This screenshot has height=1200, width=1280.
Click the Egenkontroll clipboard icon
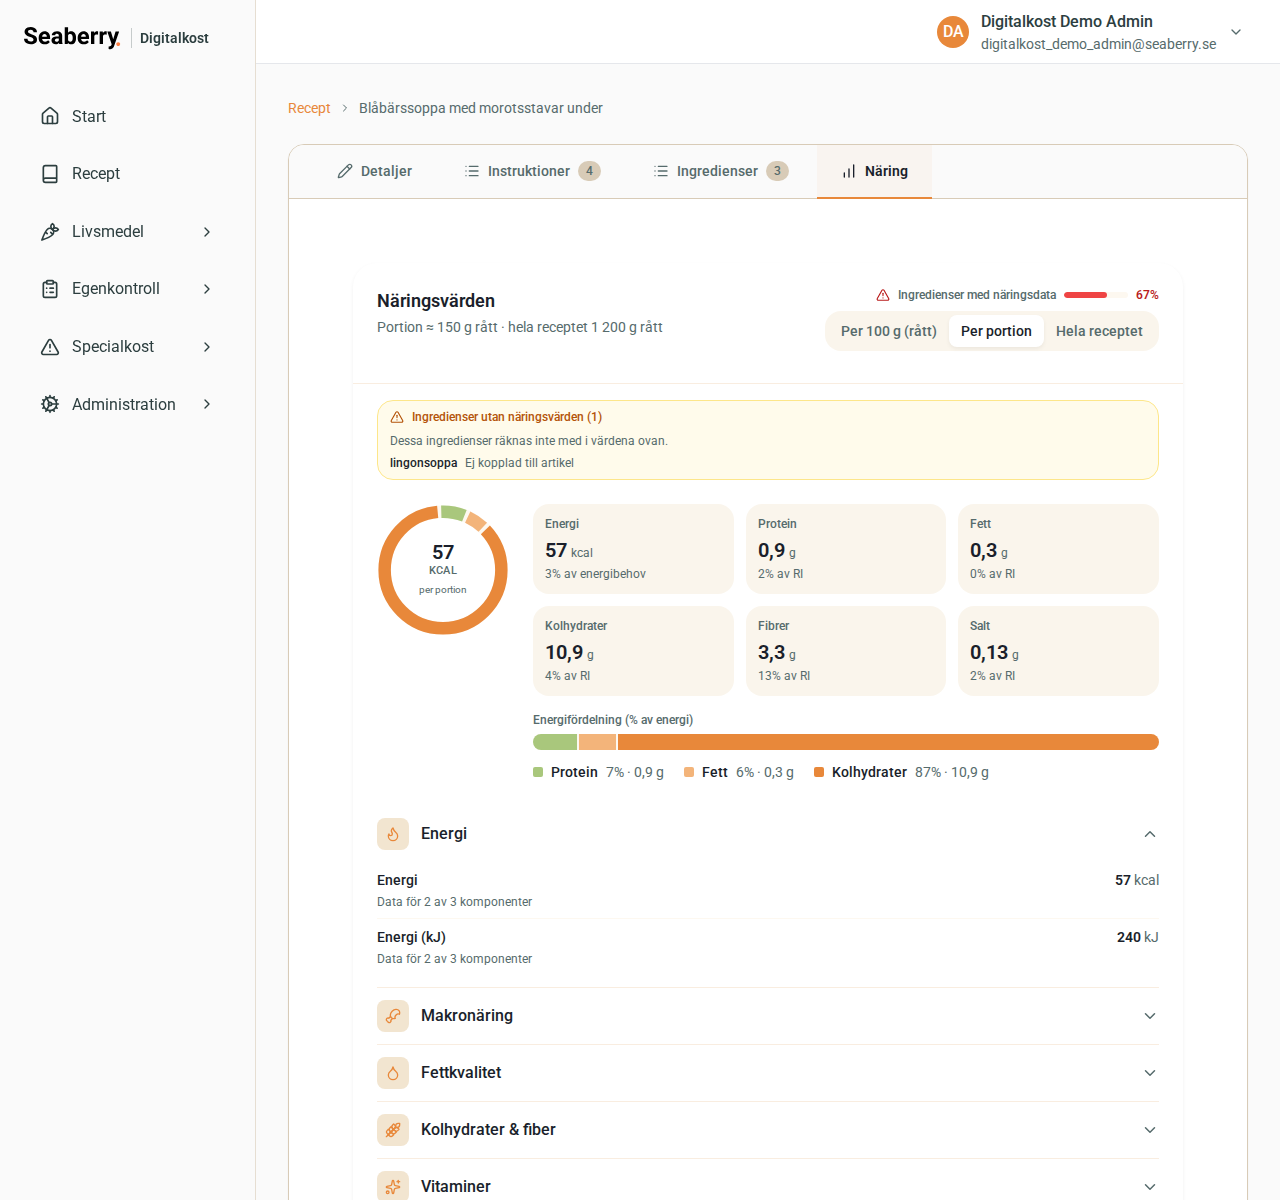50,289
